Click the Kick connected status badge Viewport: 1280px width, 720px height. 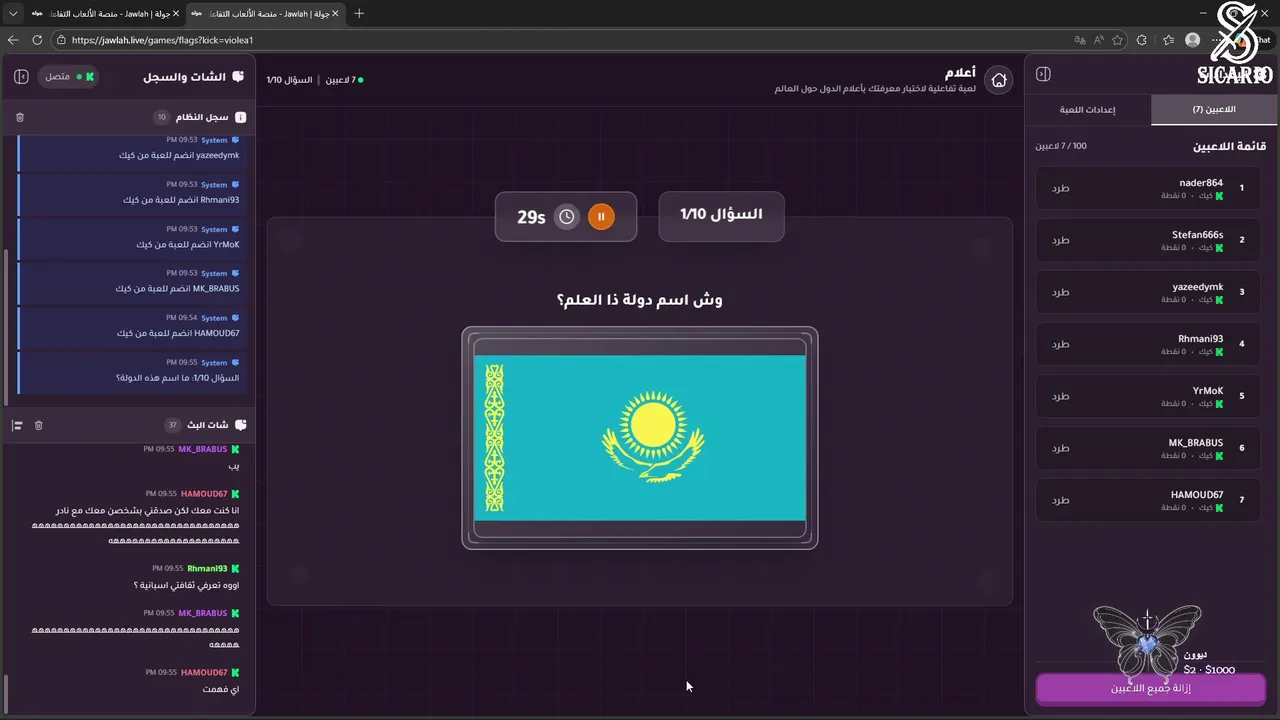point(68,76)
